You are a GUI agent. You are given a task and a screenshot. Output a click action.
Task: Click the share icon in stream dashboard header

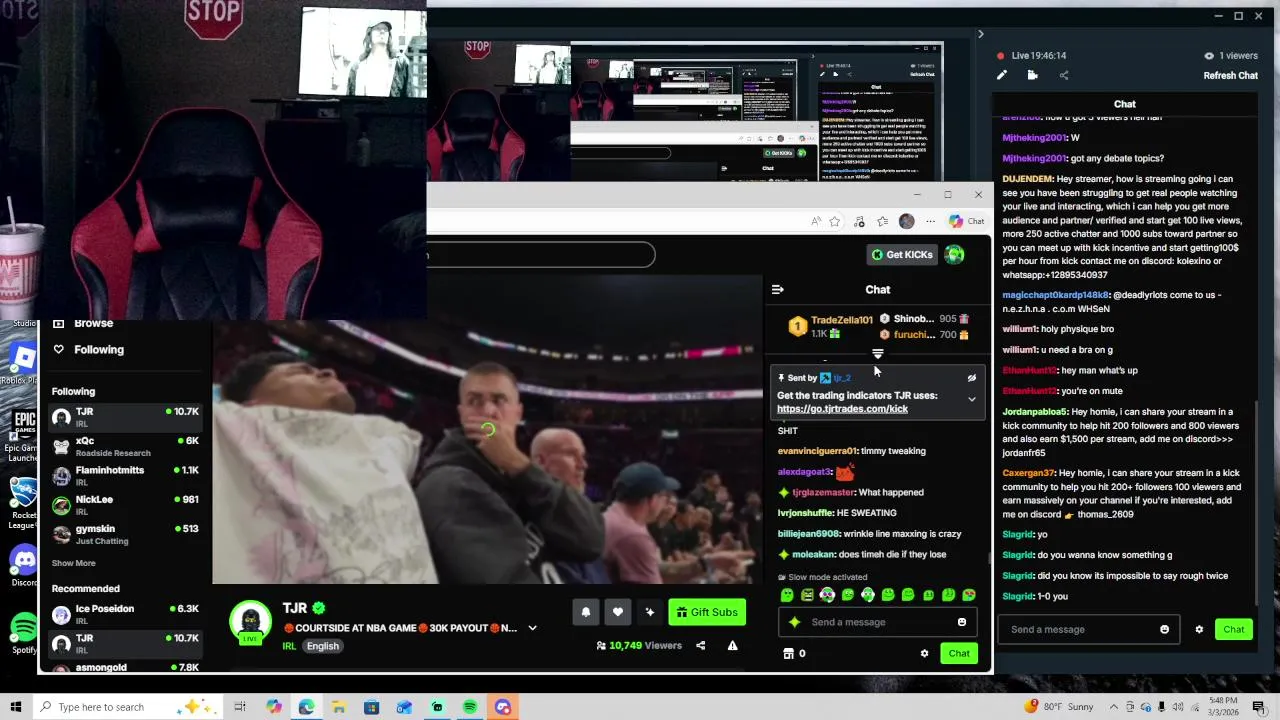tap(1063, 75)
